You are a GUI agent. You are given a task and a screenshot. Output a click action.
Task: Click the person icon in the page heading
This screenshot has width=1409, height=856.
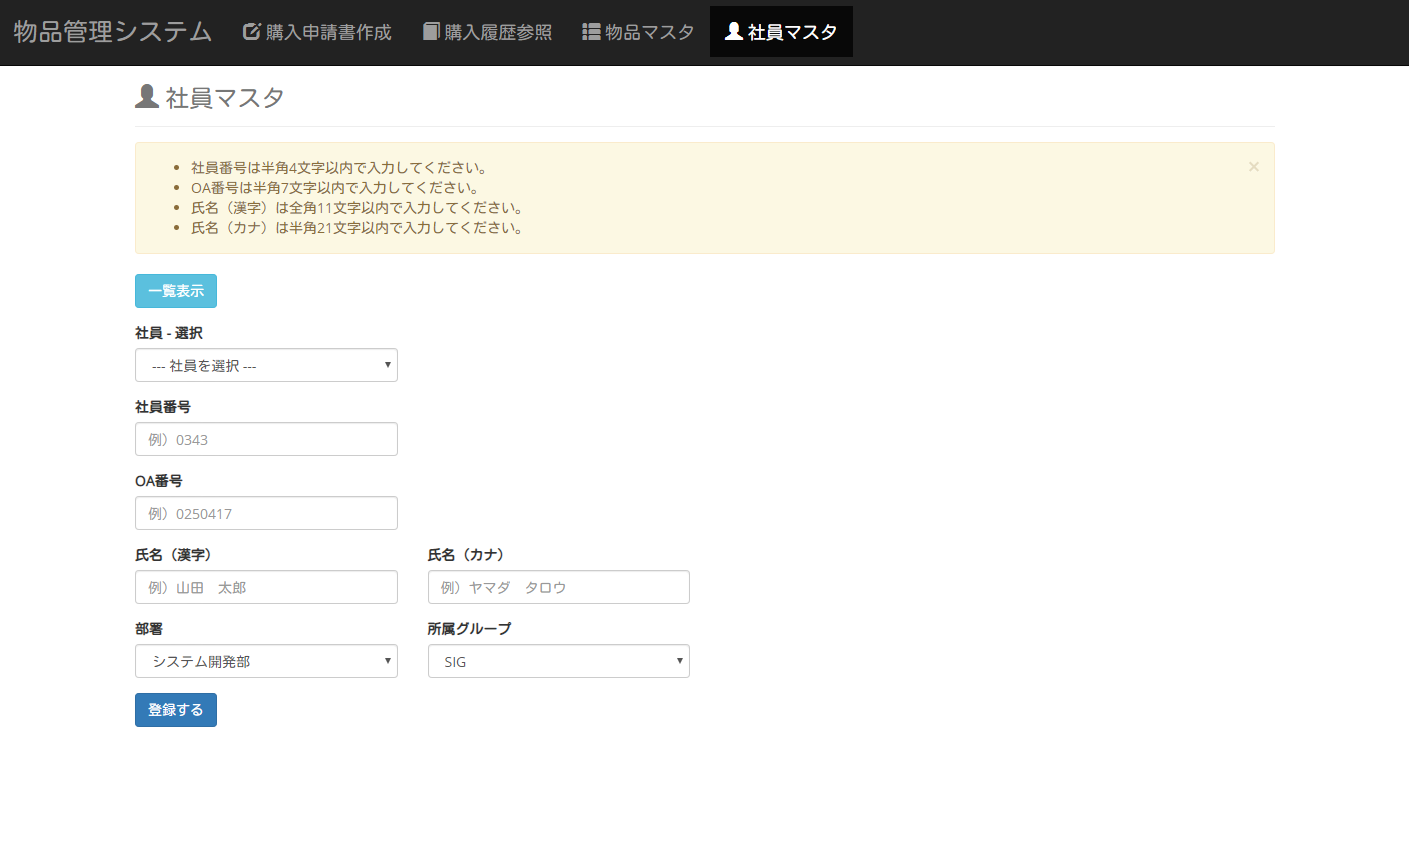pos(147,97)
